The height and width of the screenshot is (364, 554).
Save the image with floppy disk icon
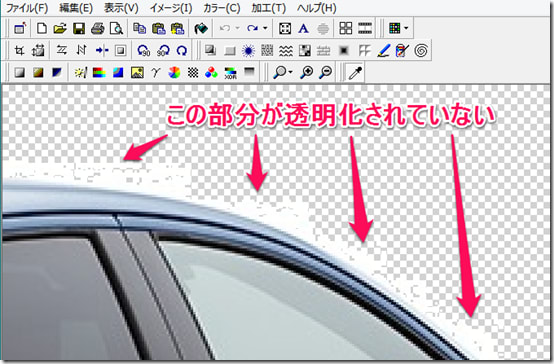click(79, 28)
